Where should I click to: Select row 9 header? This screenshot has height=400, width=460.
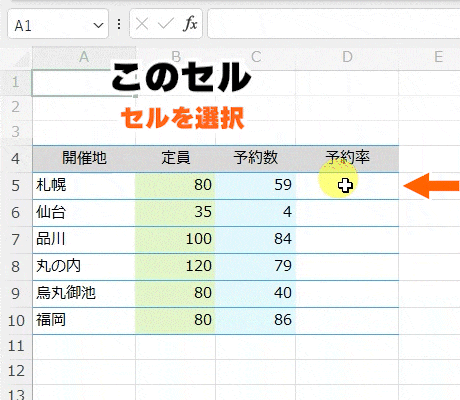click(16, 294)
